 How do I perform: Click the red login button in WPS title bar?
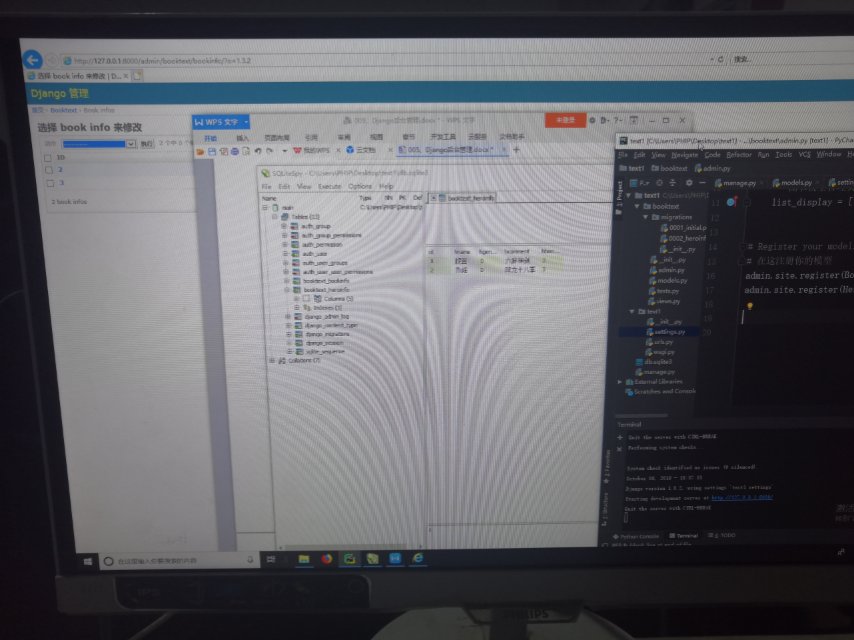coord(565,120)
